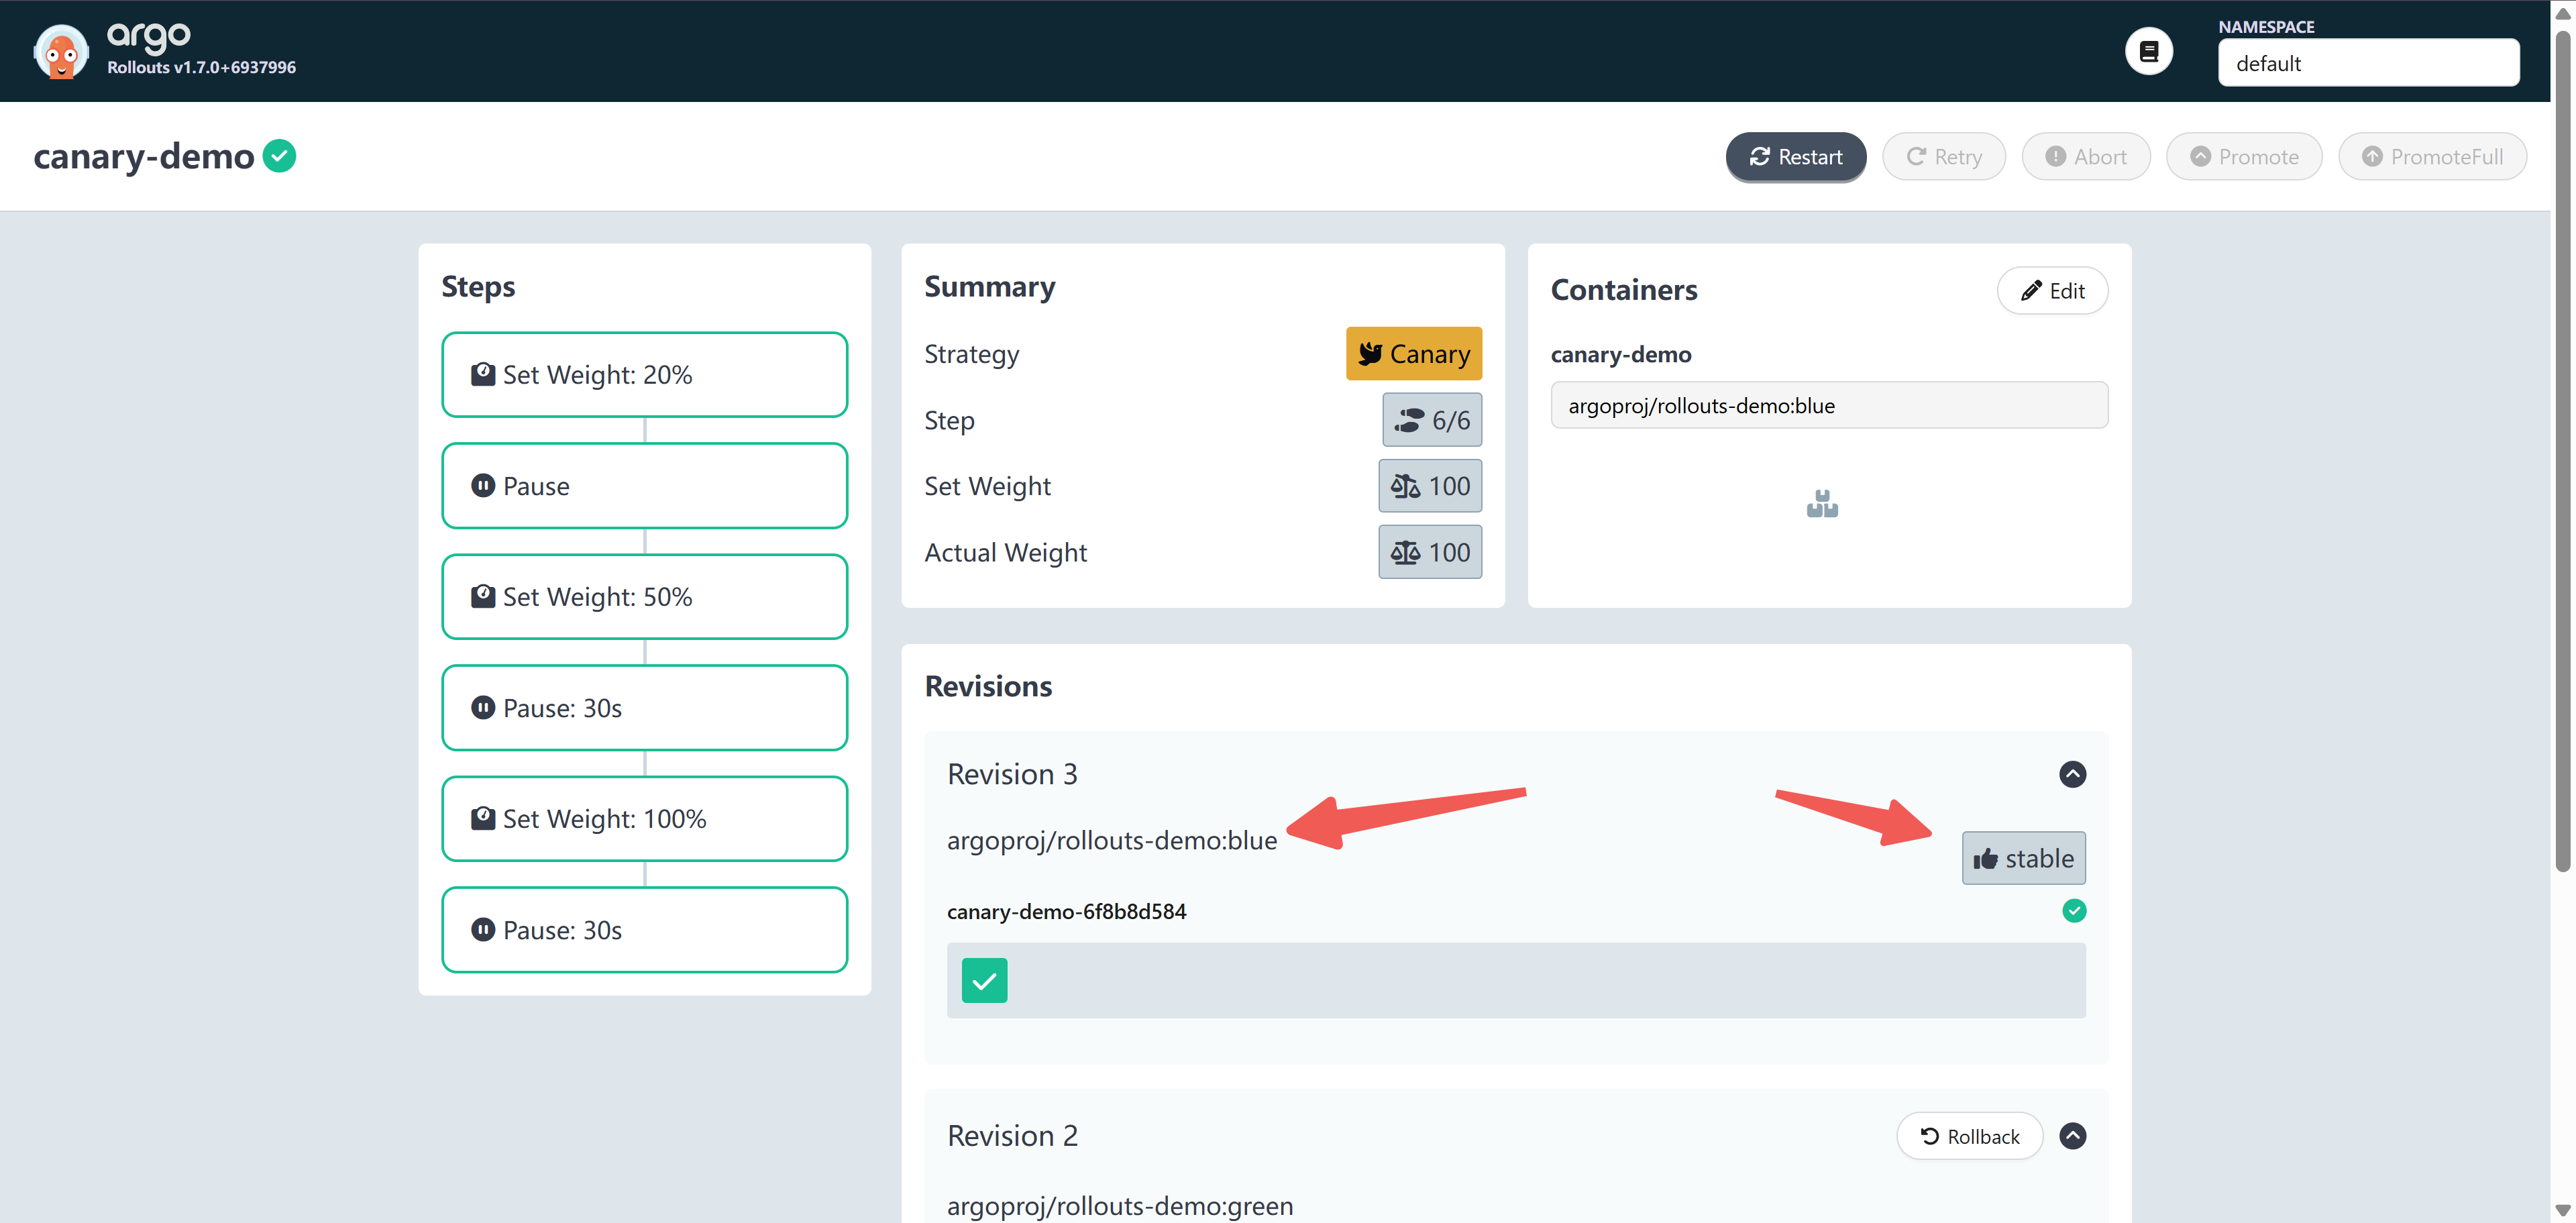Click the argoproj/rollouts-demo:blue revision image text
Screen dimensions: 2576x1223
[1111, 840]
